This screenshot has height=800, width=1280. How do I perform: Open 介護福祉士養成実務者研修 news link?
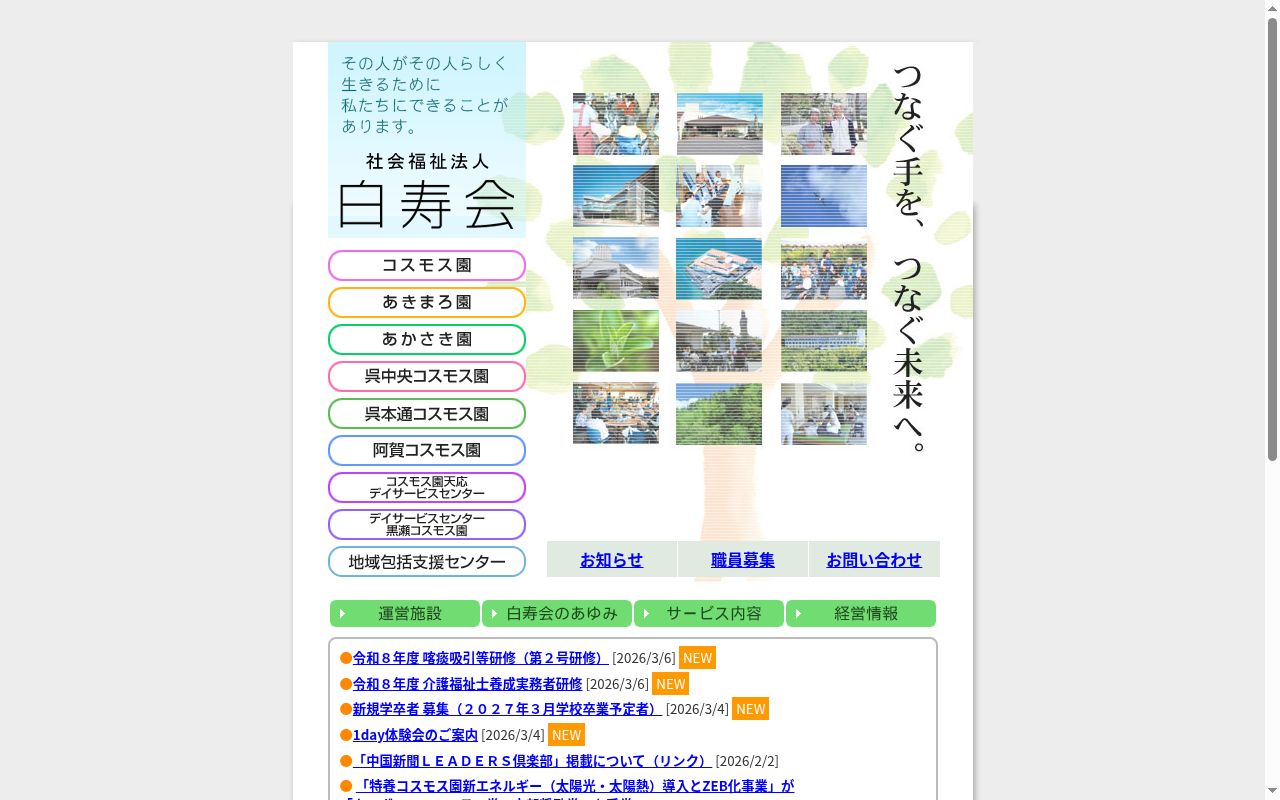coord(467,684)
